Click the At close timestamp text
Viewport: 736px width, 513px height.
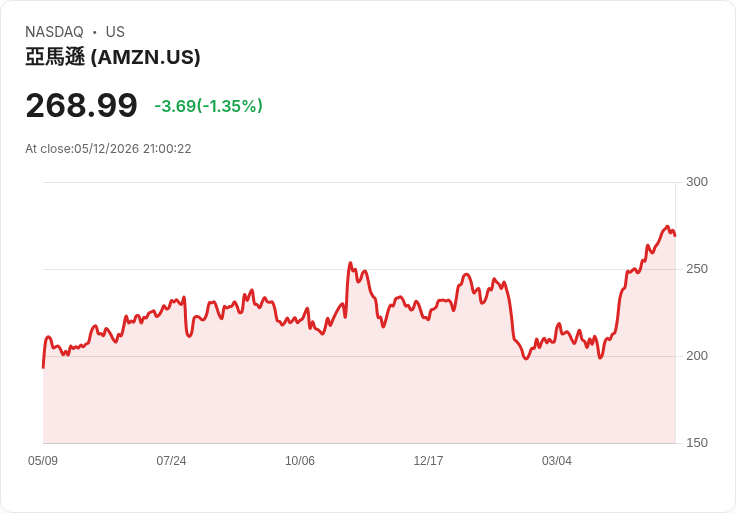click(x=108, y=149)
